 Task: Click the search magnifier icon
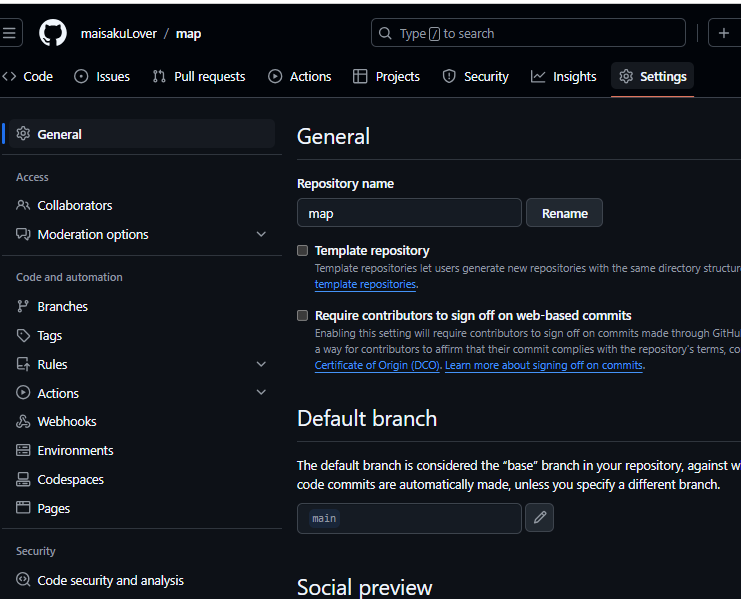[385, 34]
